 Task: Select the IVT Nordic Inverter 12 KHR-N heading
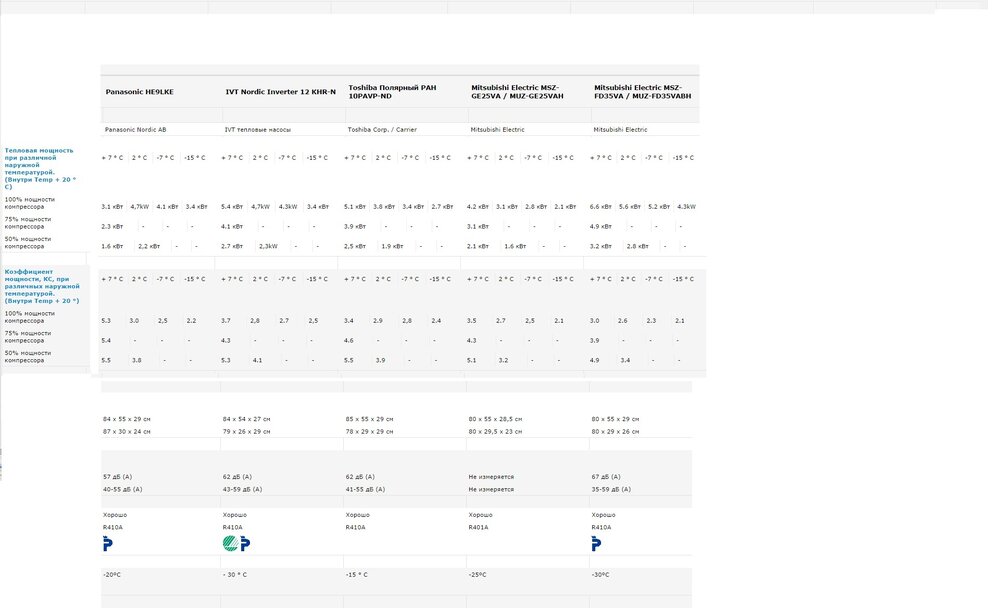(280, 92)
